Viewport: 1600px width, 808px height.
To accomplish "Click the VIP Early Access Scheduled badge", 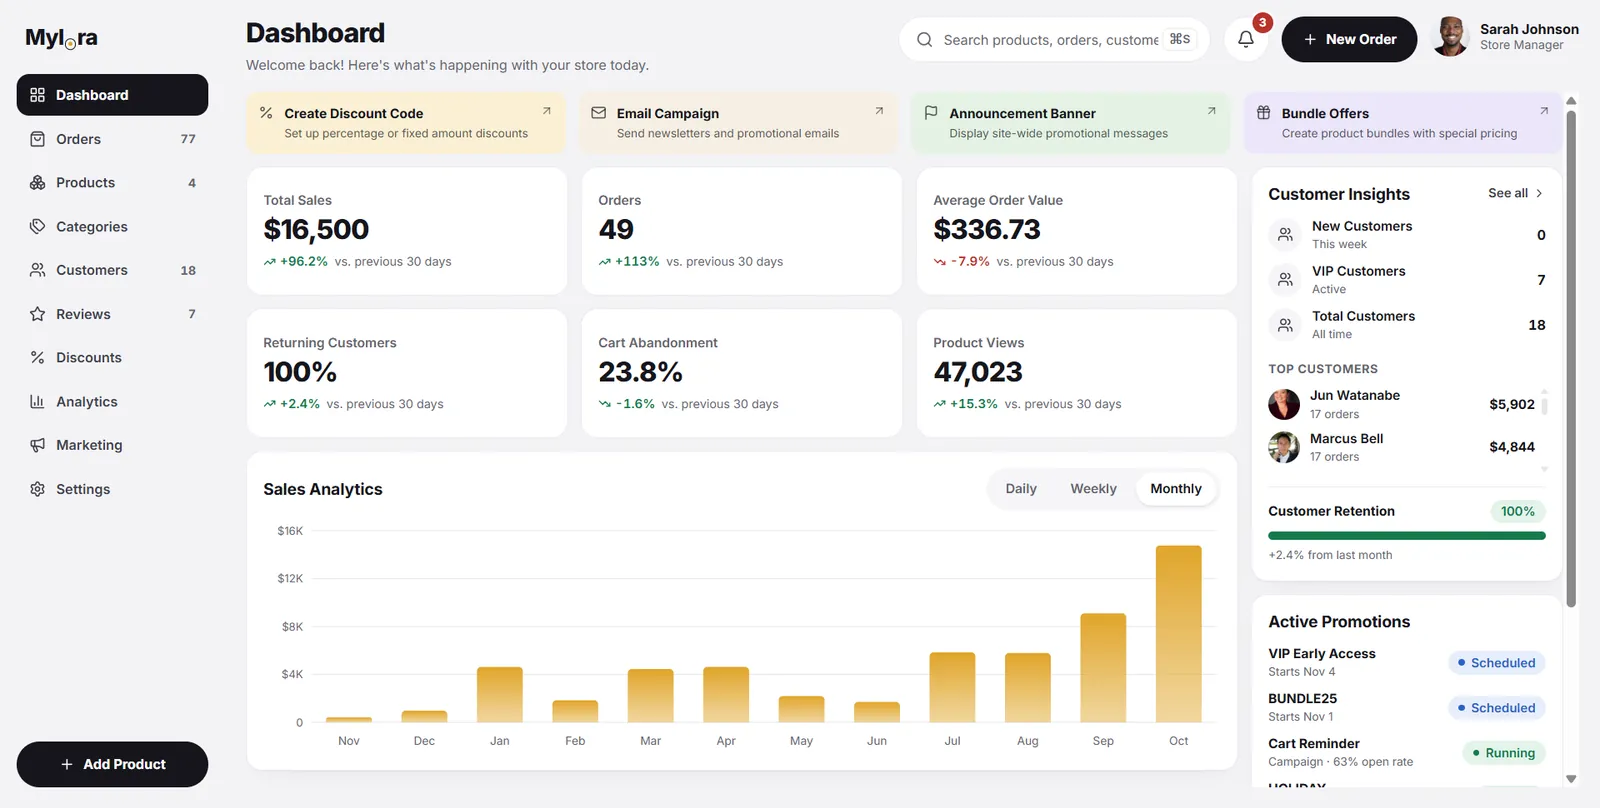I will [1497, 663].
